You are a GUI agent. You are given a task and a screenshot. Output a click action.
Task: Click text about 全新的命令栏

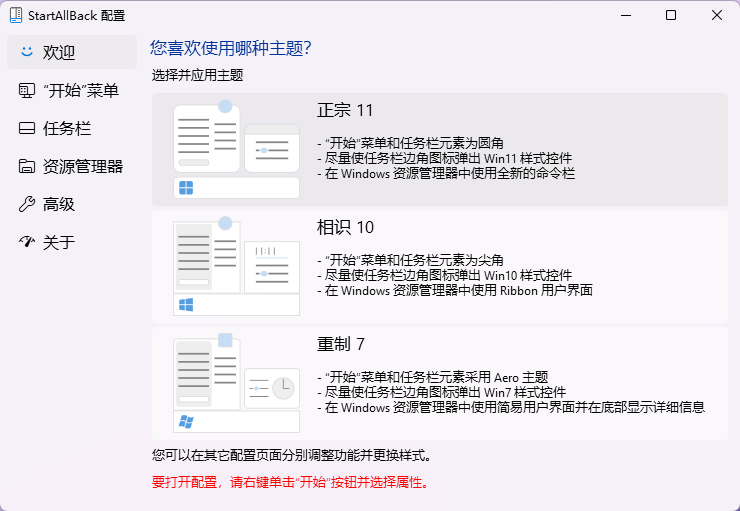(446, 173)
